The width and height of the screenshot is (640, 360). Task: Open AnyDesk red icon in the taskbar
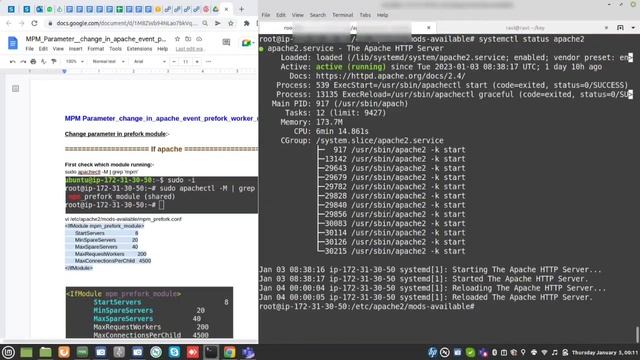[193, 352]
